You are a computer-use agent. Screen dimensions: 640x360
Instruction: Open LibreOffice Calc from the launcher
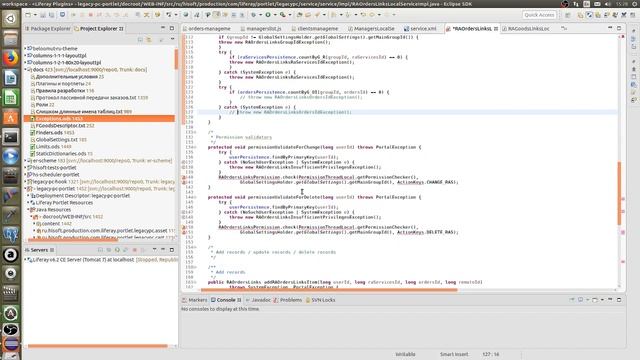coord(11,98)
